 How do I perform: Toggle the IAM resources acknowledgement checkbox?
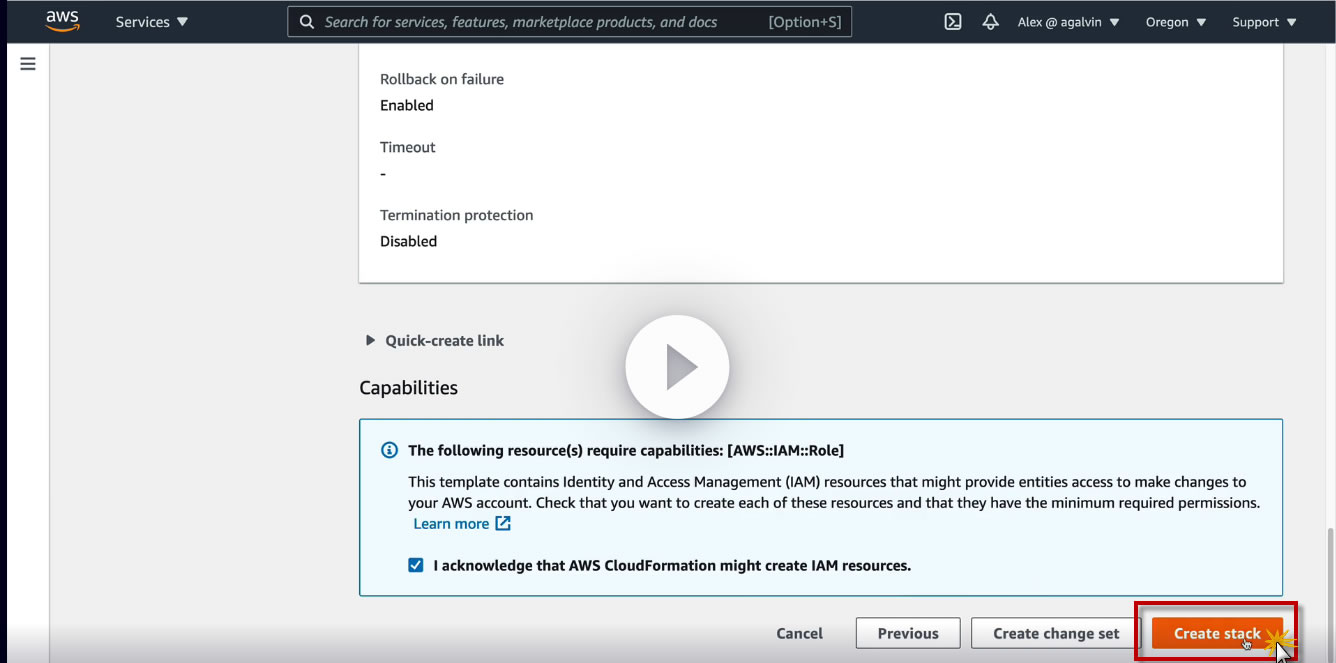(x=416, y=565)
